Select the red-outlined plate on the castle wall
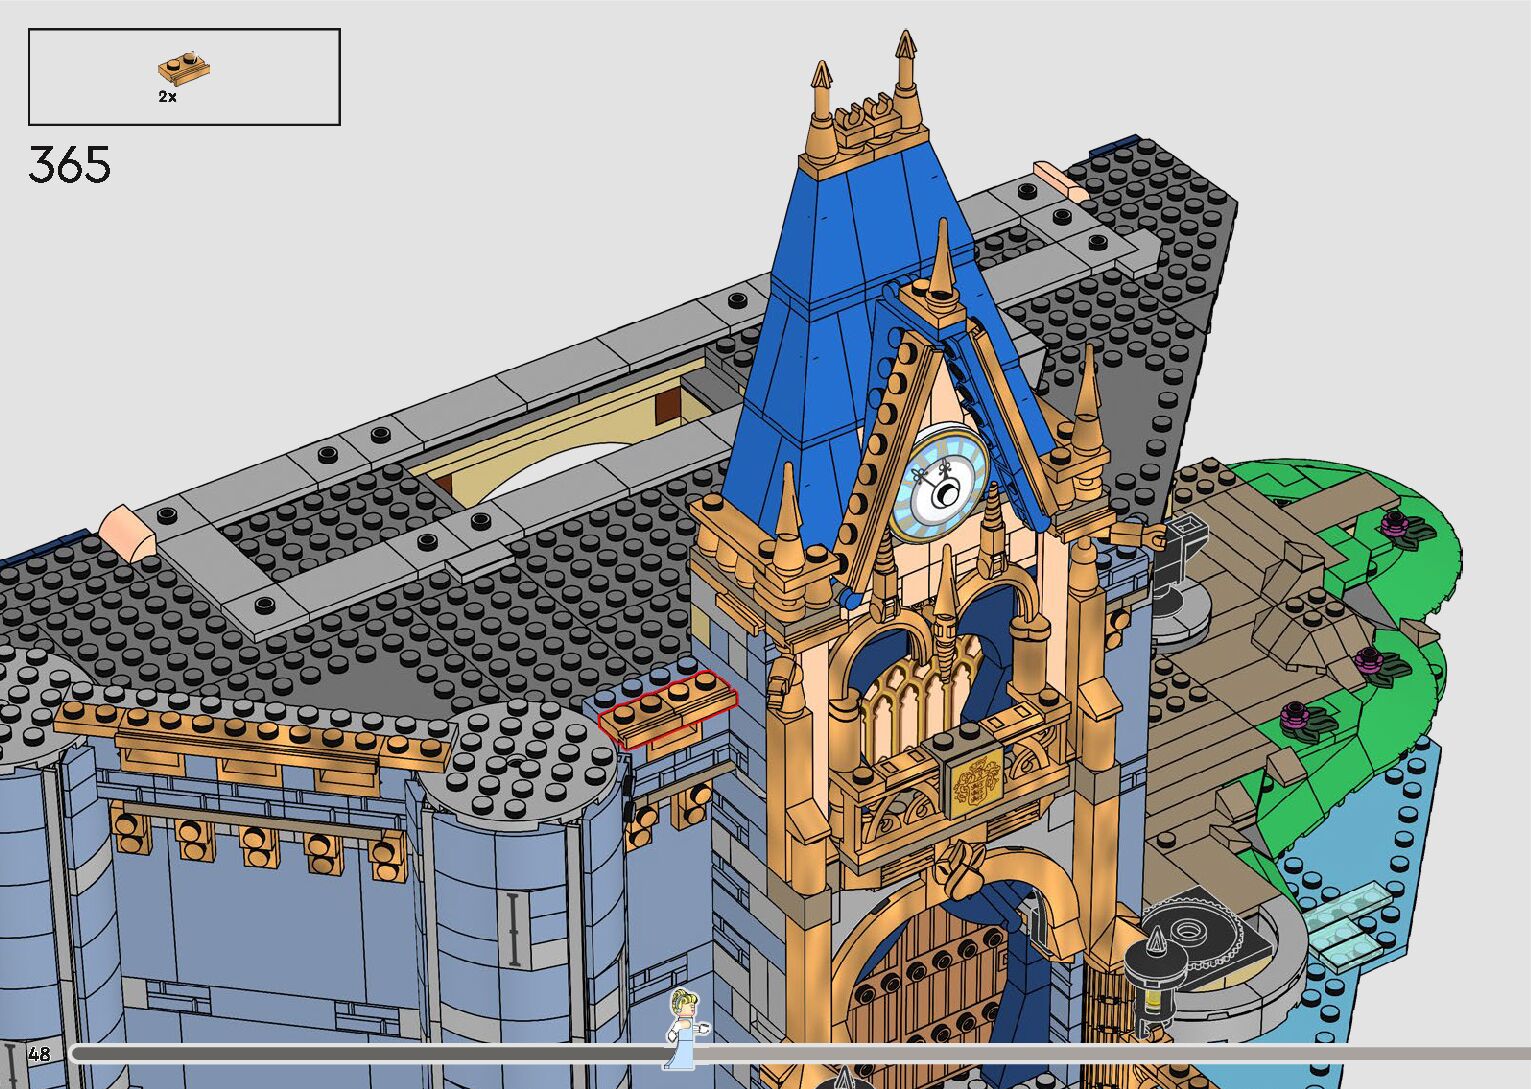 (x=667, y=708)
